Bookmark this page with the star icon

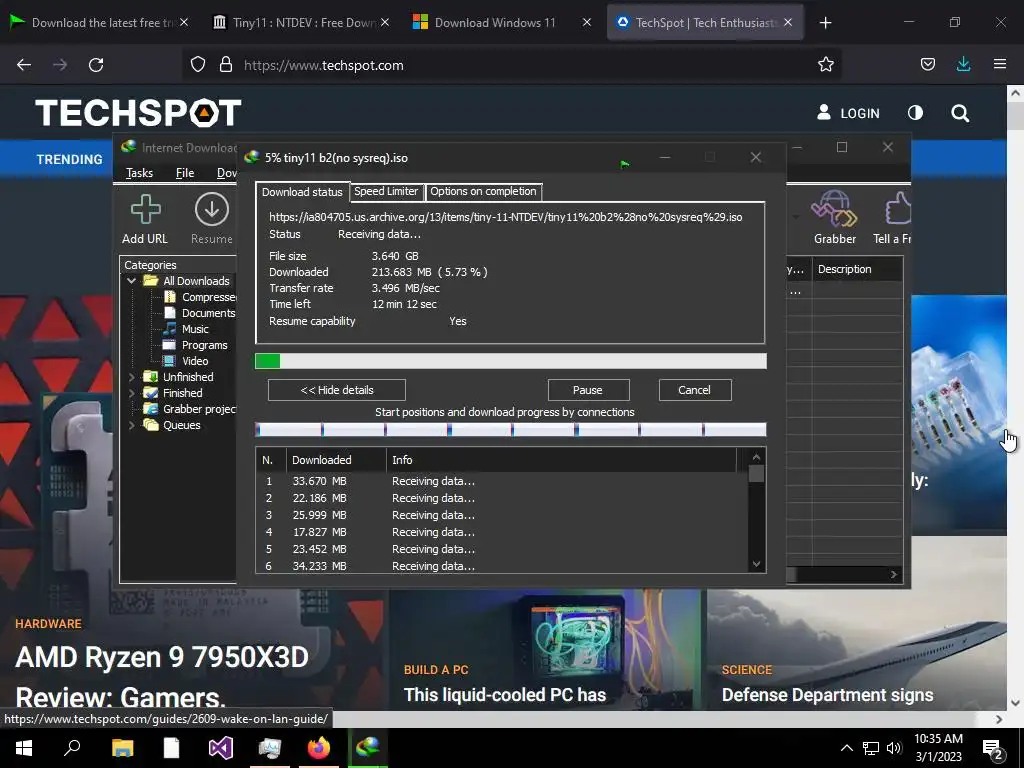pyautogui.click(x=825, y=64)
